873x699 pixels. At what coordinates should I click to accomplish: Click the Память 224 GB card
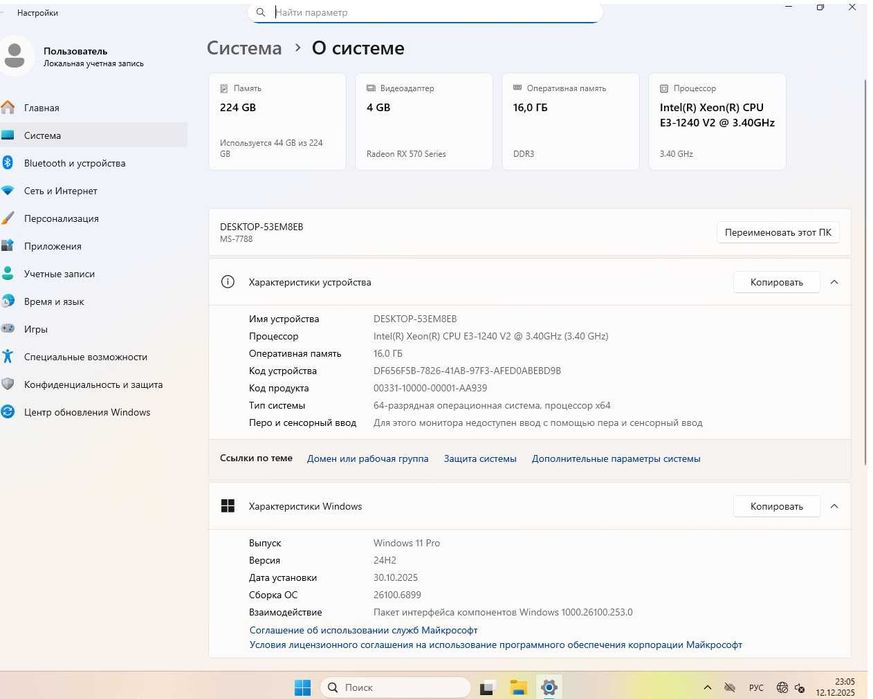277,121
